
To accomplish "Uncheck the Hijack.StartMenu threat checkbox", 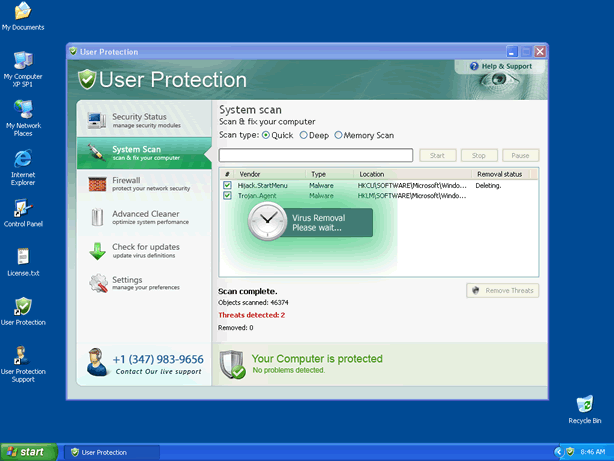I will (x=227, y=185).
